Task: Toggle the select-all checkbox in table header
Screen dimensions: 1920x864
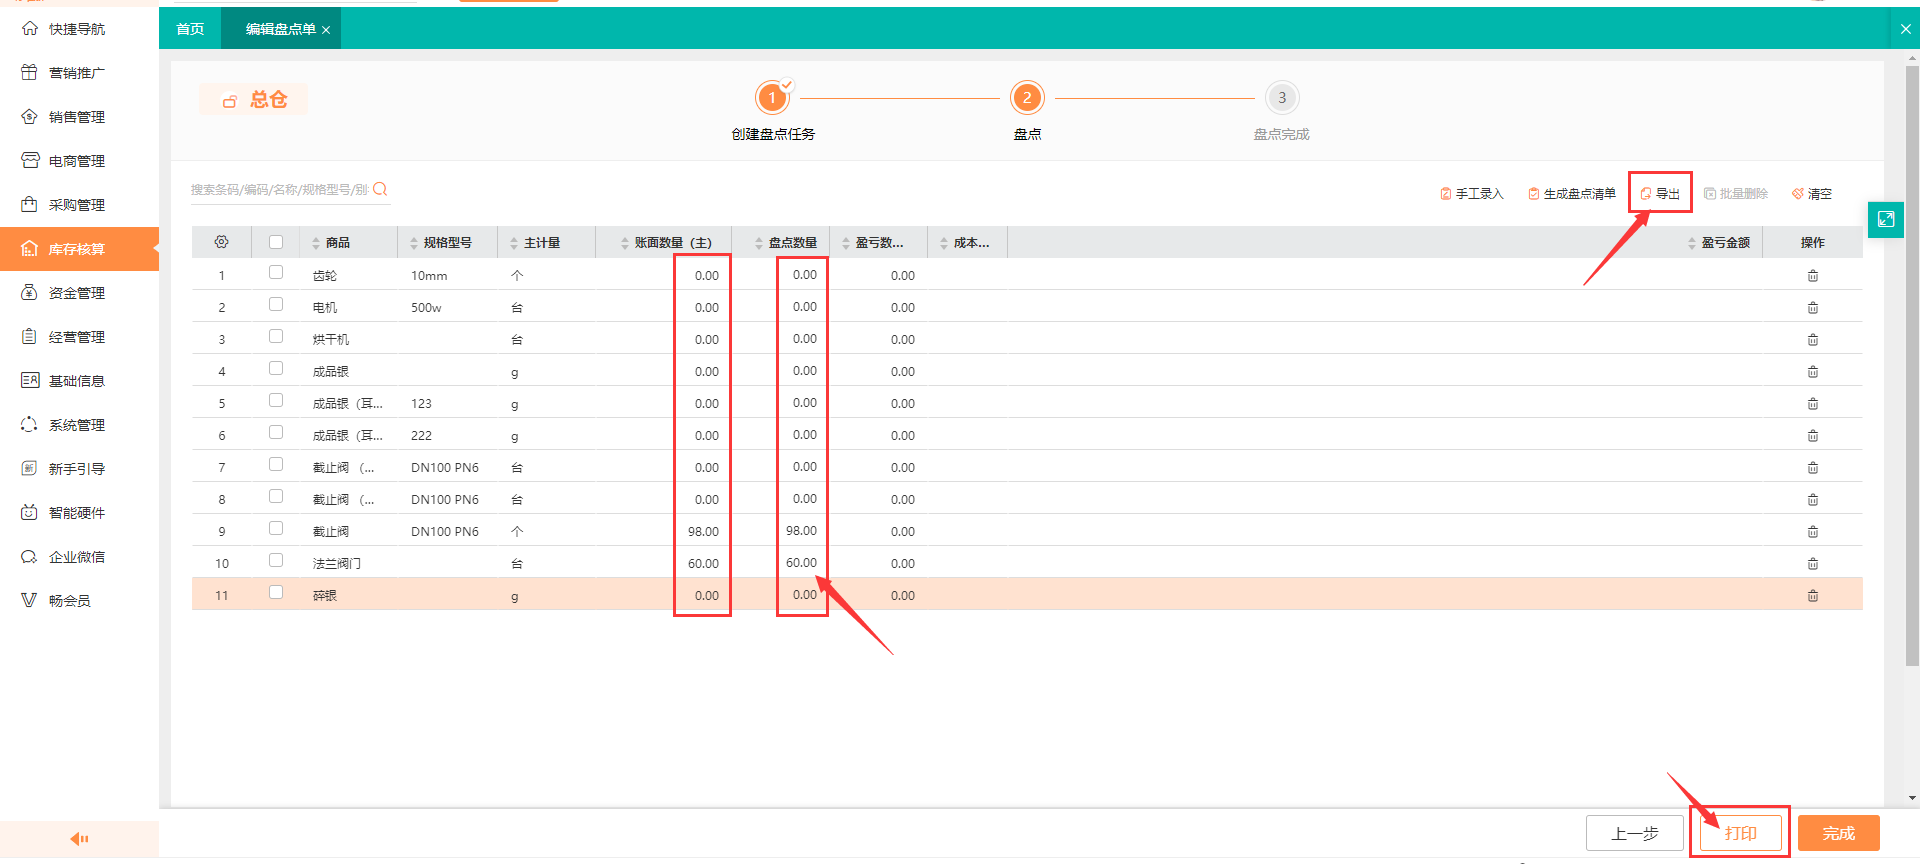Action: 276,242
